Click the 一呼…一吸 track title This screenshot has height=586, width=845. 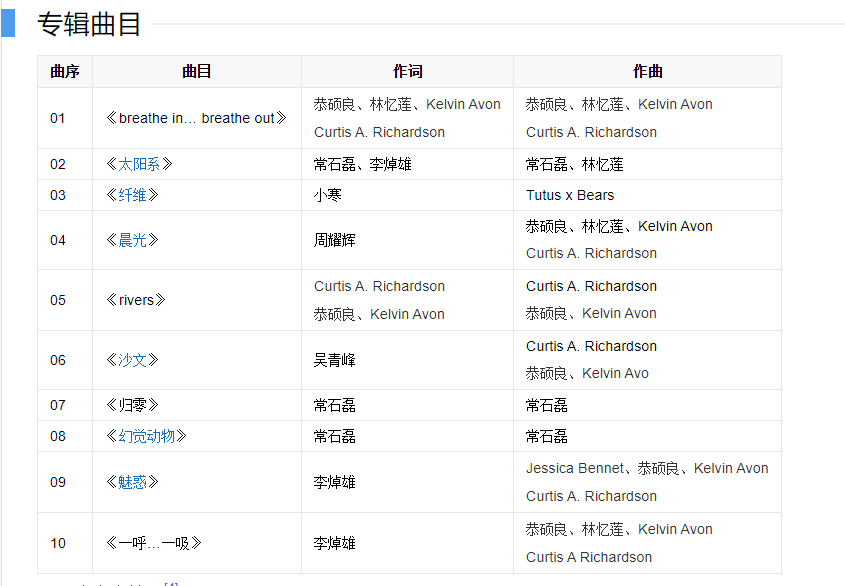click(154, 543)
